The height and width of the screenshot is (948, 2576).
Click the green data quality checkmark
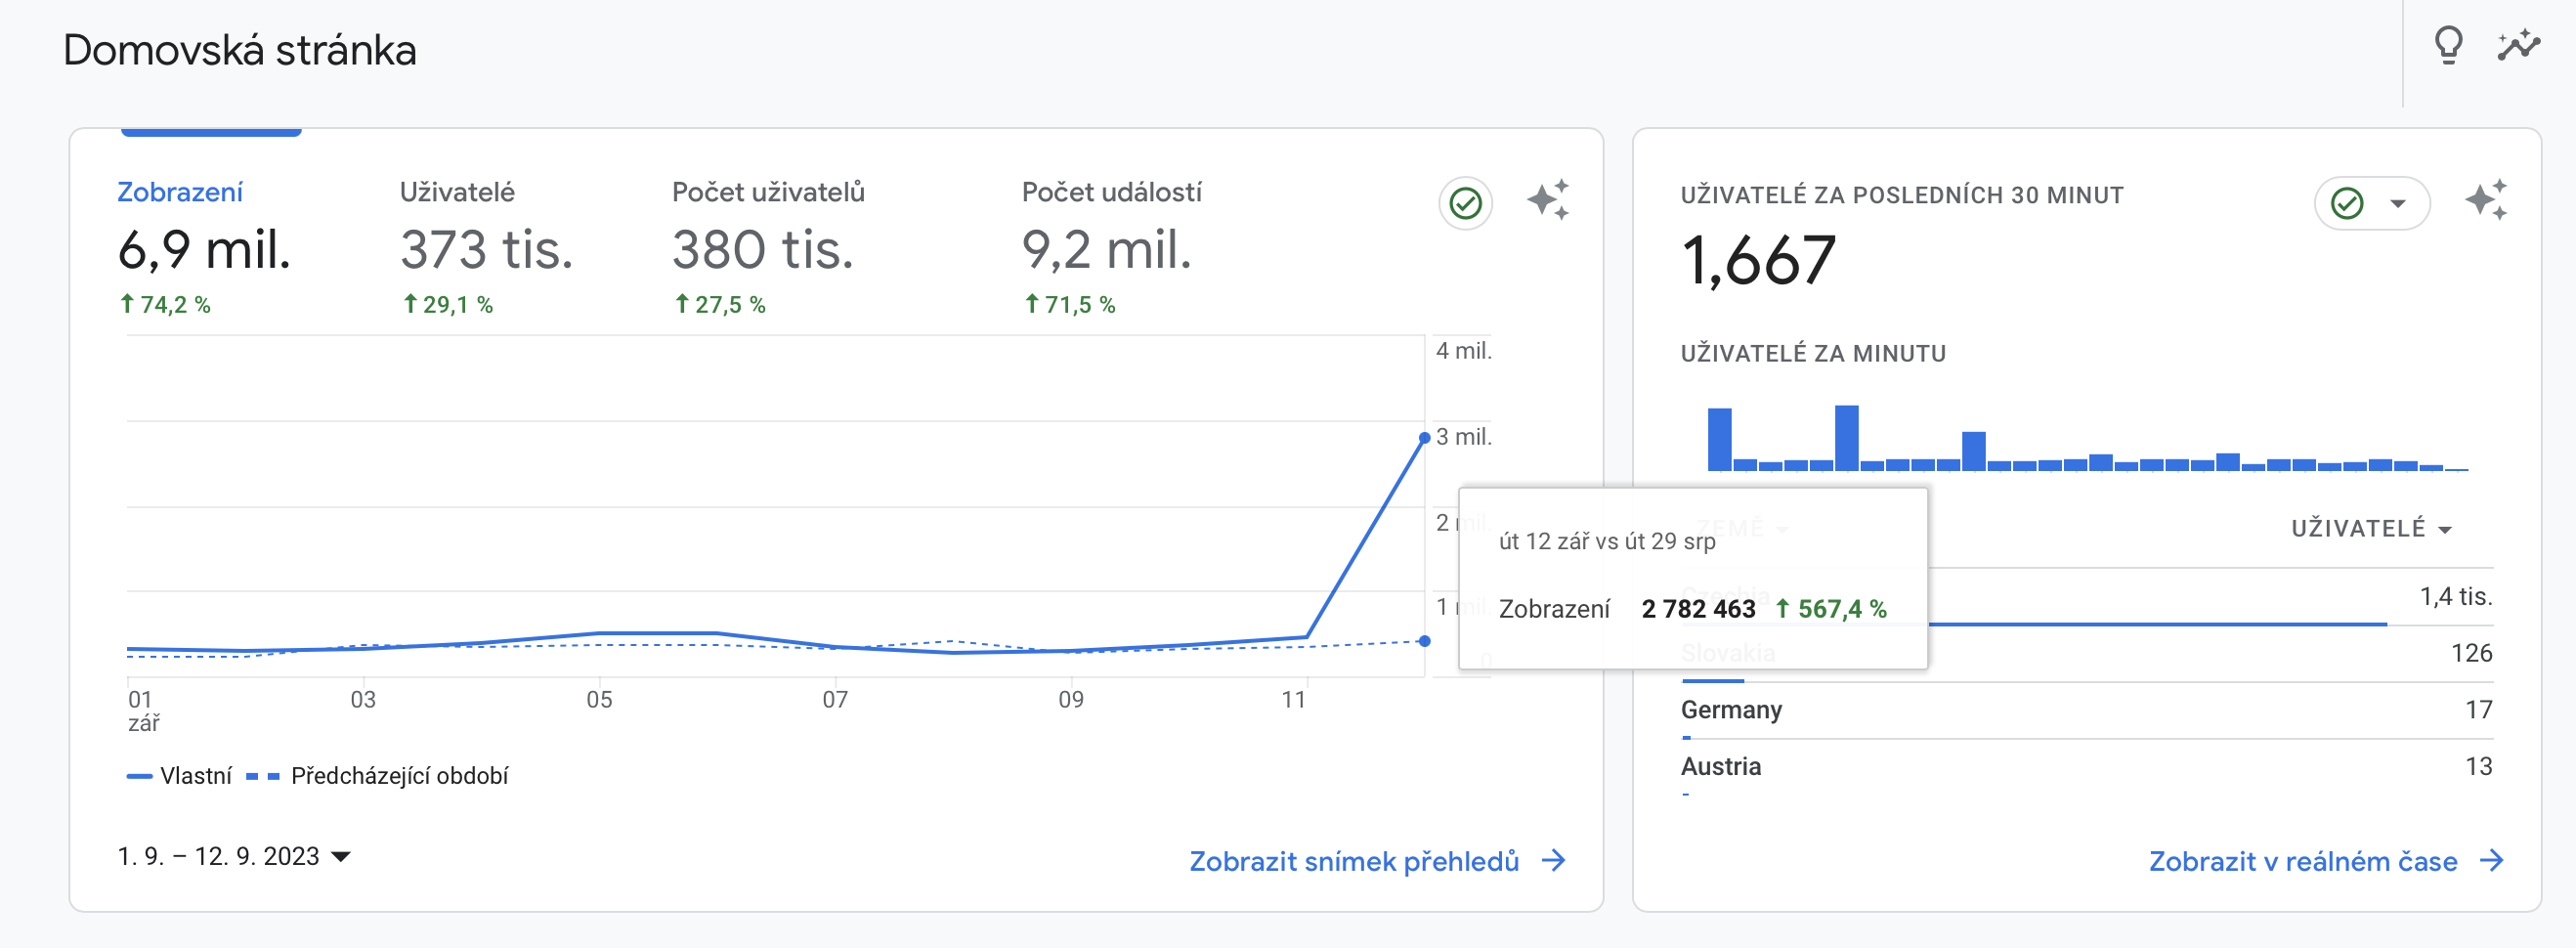(x=1465, y=203)
